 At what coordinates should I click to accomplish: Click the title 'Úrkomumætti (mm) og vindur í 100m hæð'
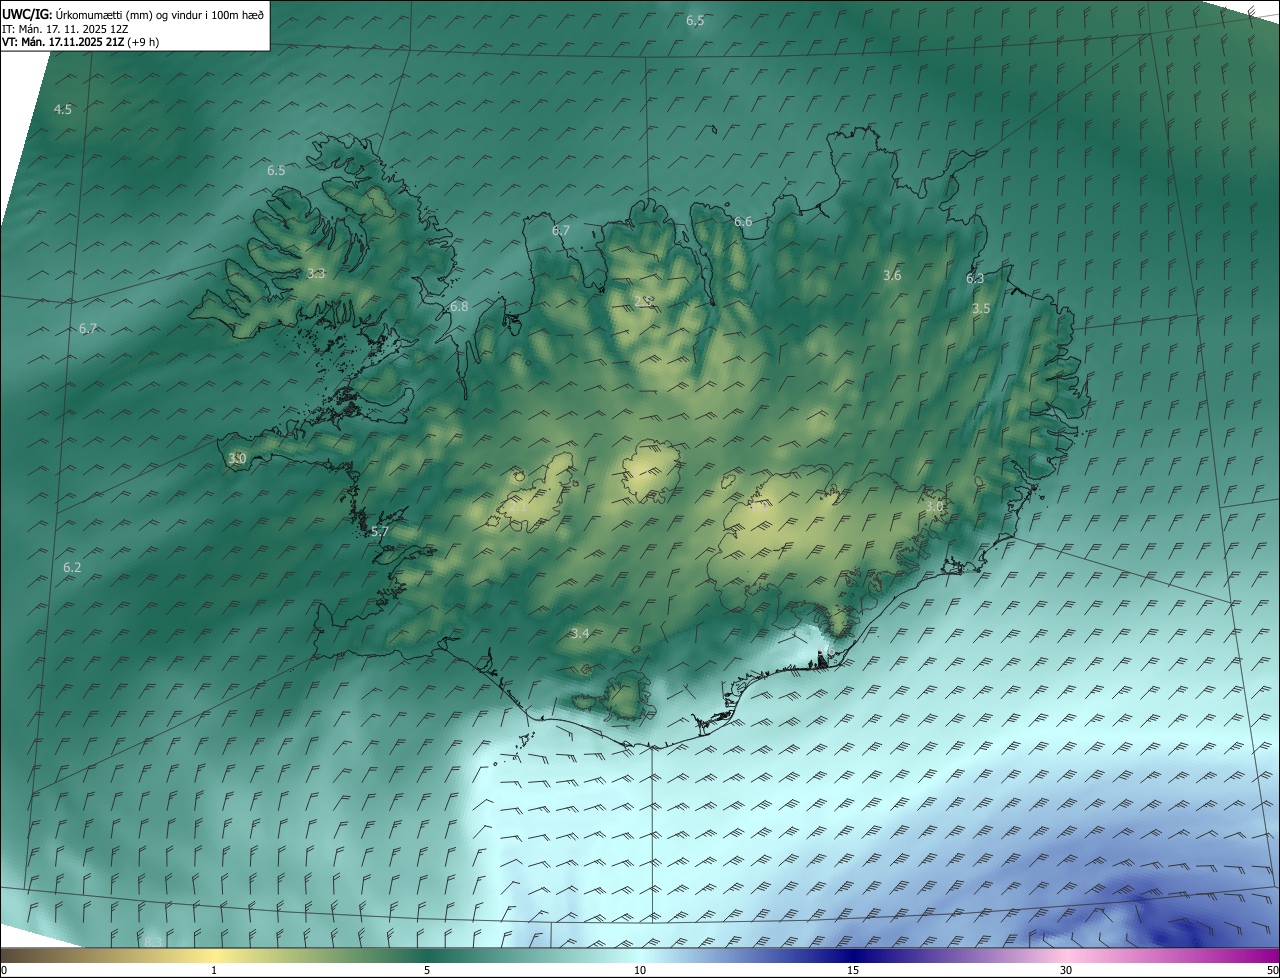pos(160,14)
